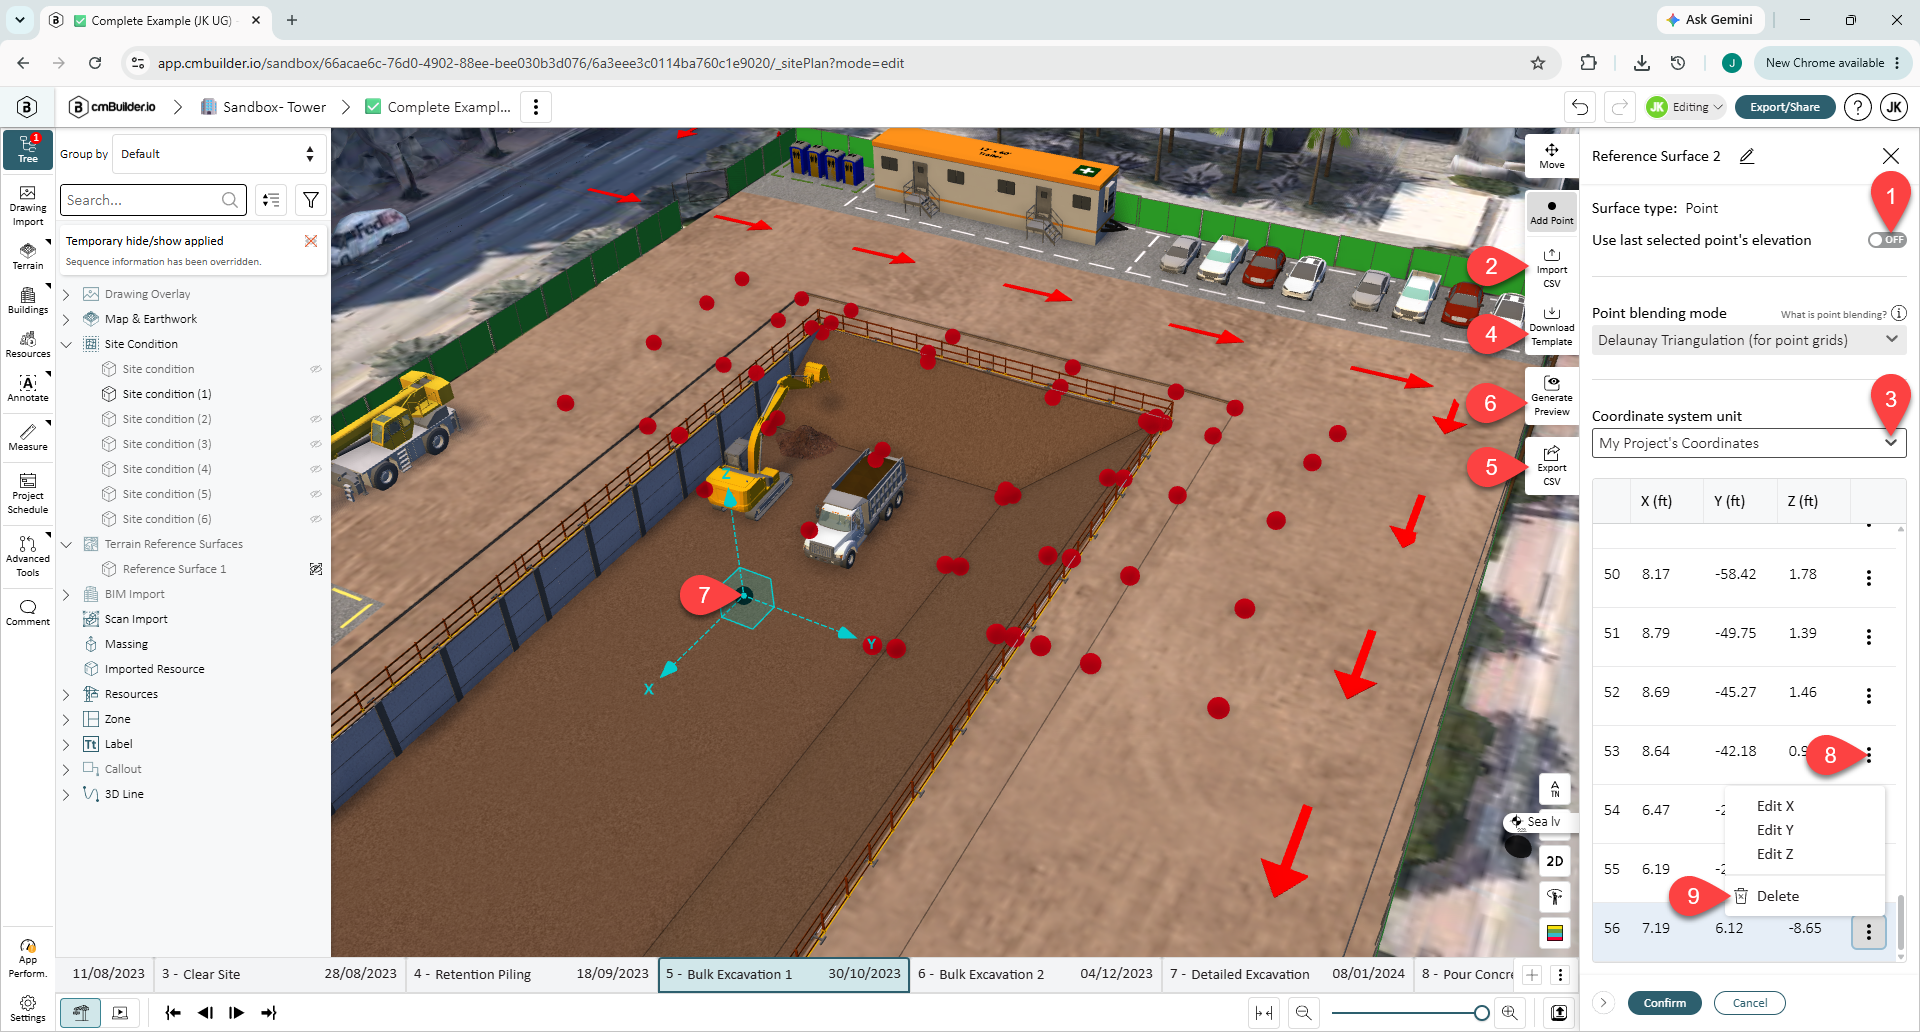Click the undo arrow in header

[x=1580, y=107]
